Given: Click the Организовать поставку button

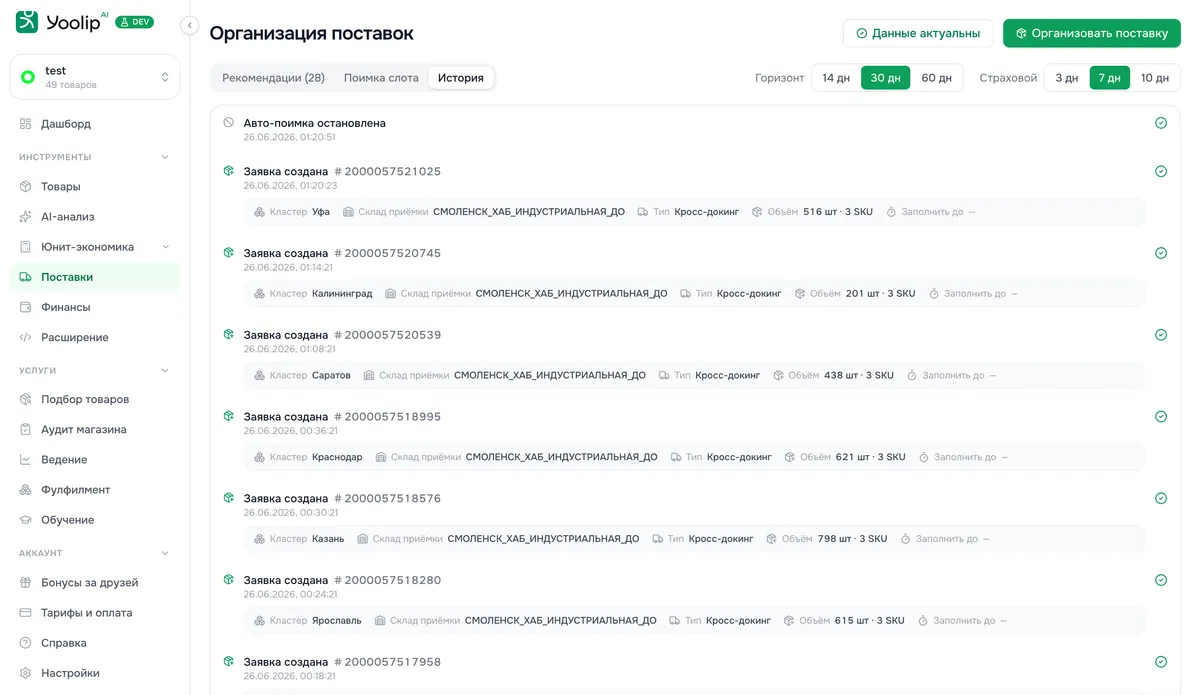Looking at the screenshot, I should point(1092,33).
